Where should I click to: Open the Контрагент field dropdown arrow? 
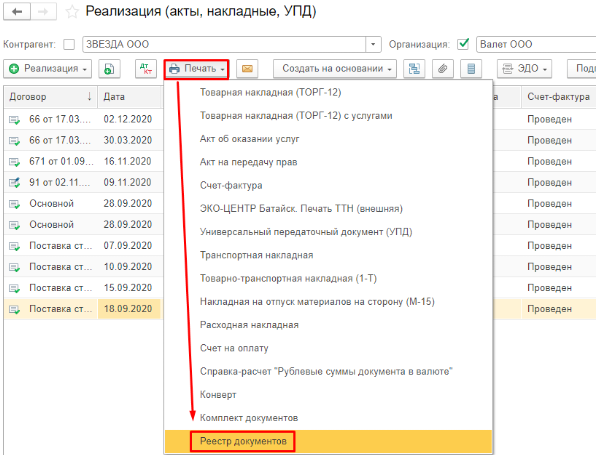[374, 44]
